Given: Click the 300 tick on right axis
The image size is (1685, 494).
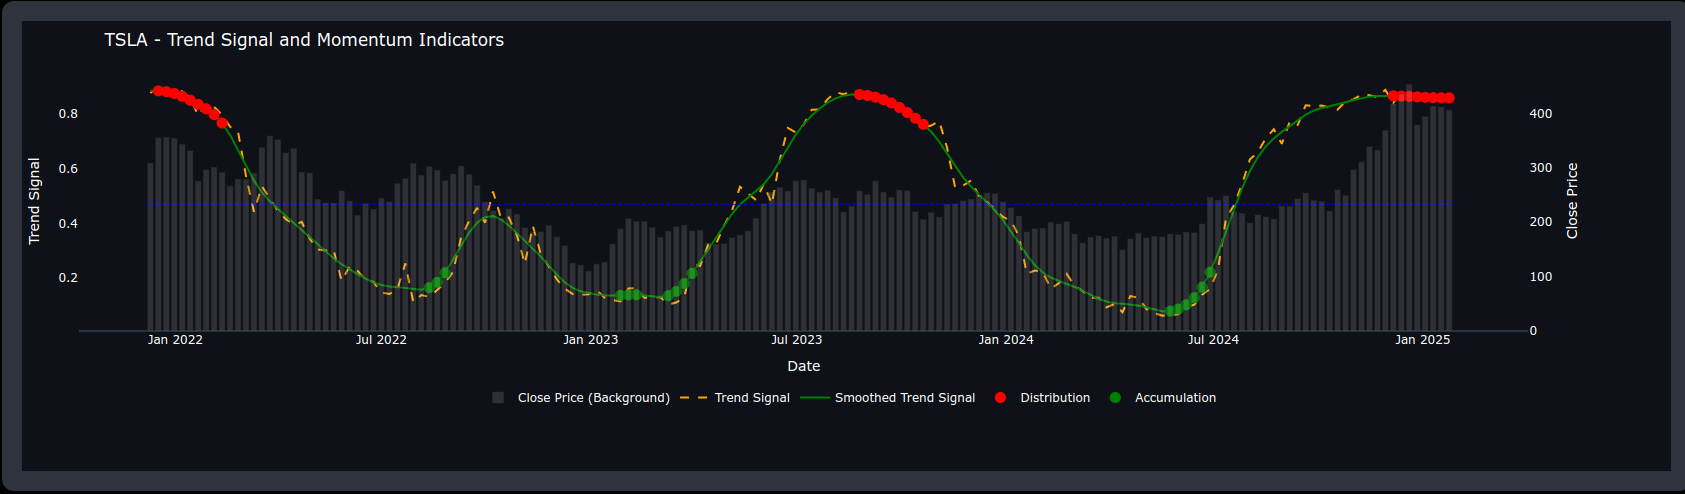Looking at the screenshot, I should 1541,168.
